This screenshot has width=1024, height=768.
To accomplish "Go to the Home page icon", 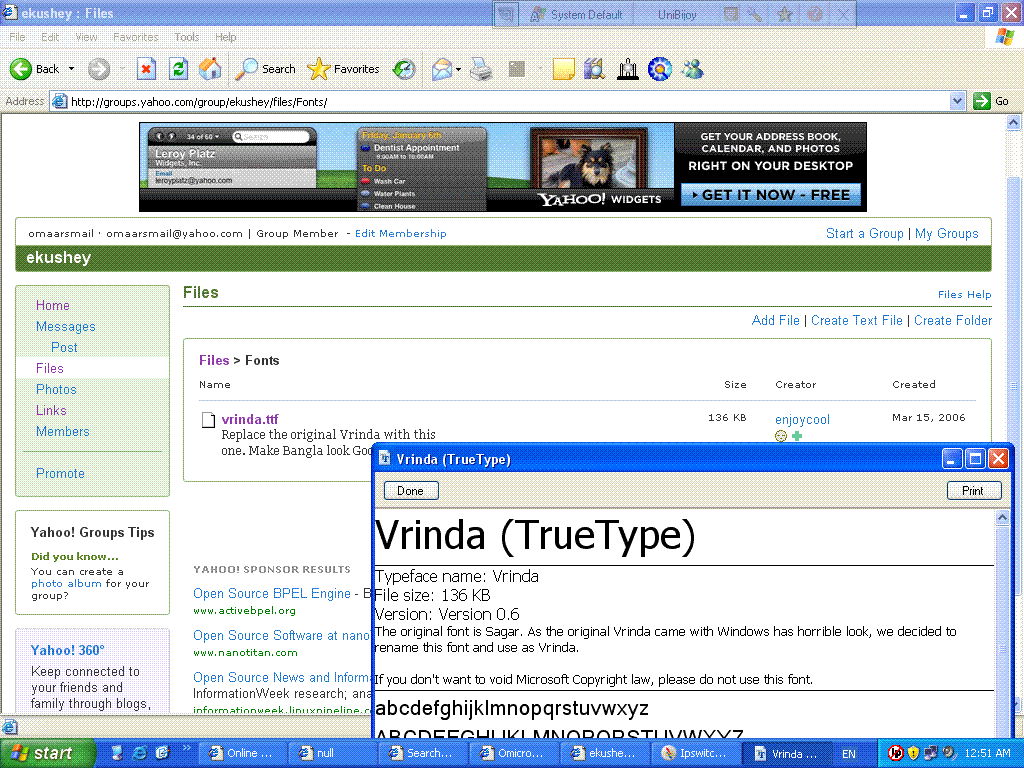I will [210, 69].
